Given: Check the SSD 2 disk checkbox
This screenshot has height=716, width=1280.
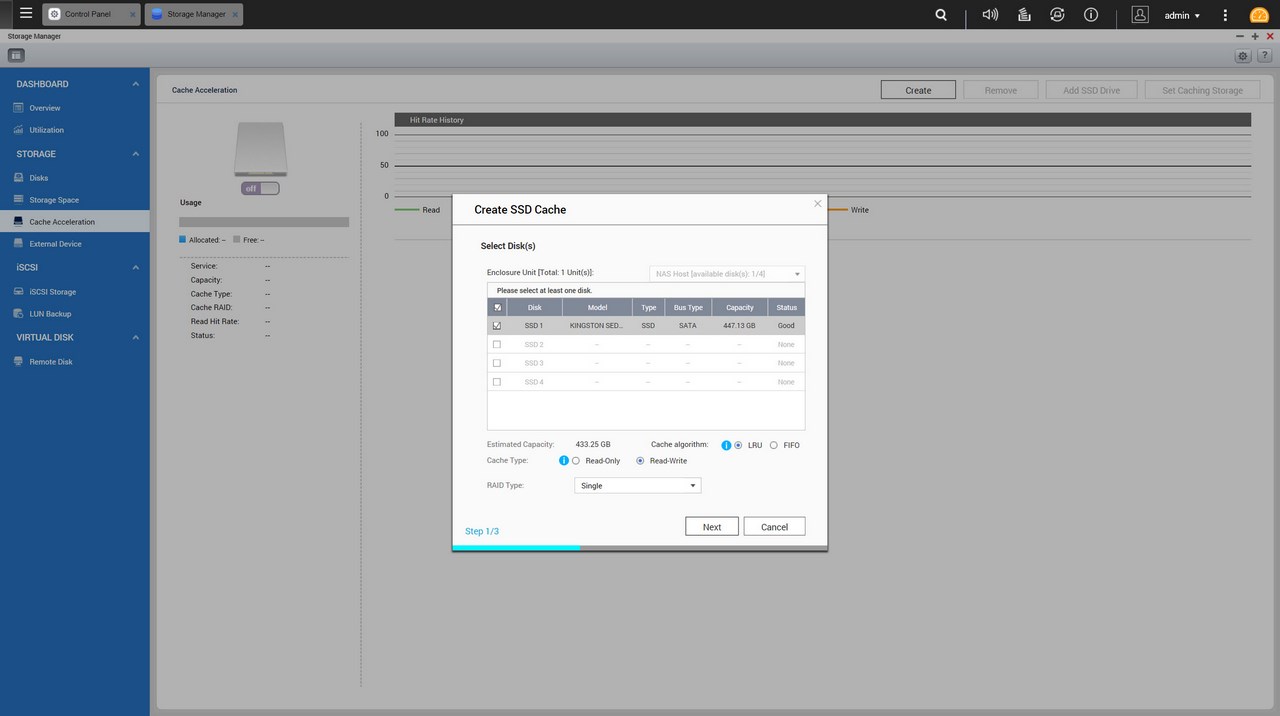Looking at the screenshot, I should (x=497, y=344).
